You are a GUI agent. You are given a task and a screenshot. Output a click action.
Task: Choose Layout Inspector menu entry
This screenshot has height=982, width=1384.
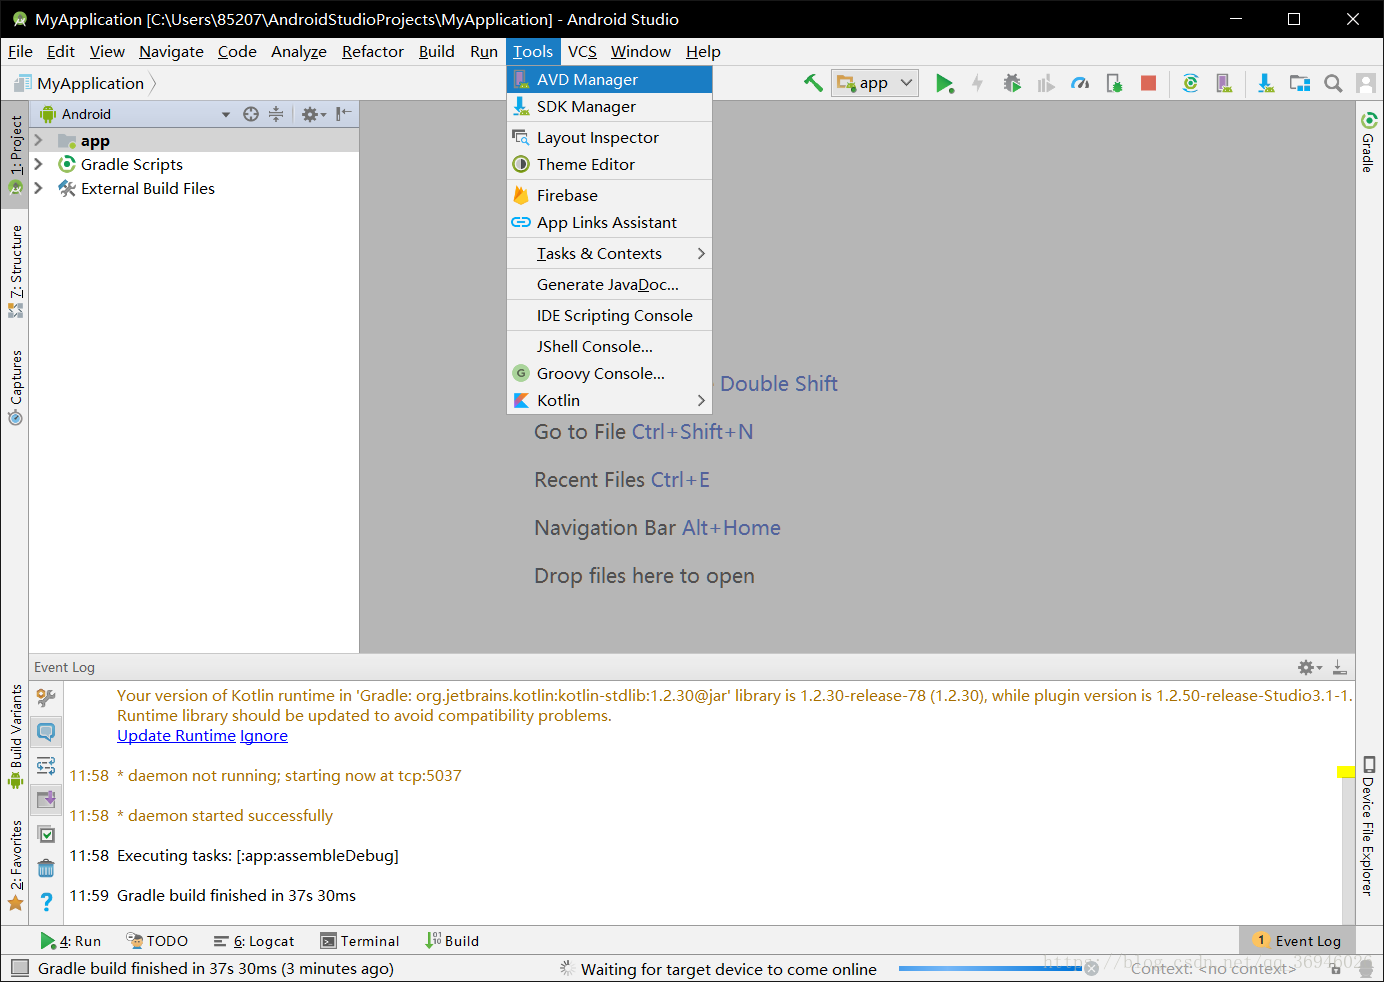point(609,137)
